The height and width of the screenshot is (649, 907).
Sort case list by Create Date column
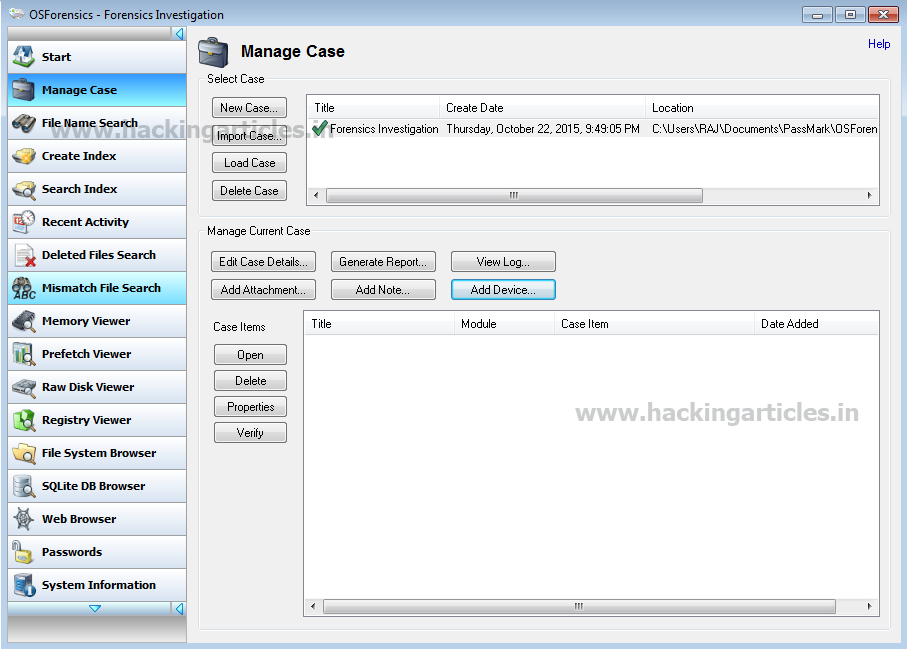point(543,108)
